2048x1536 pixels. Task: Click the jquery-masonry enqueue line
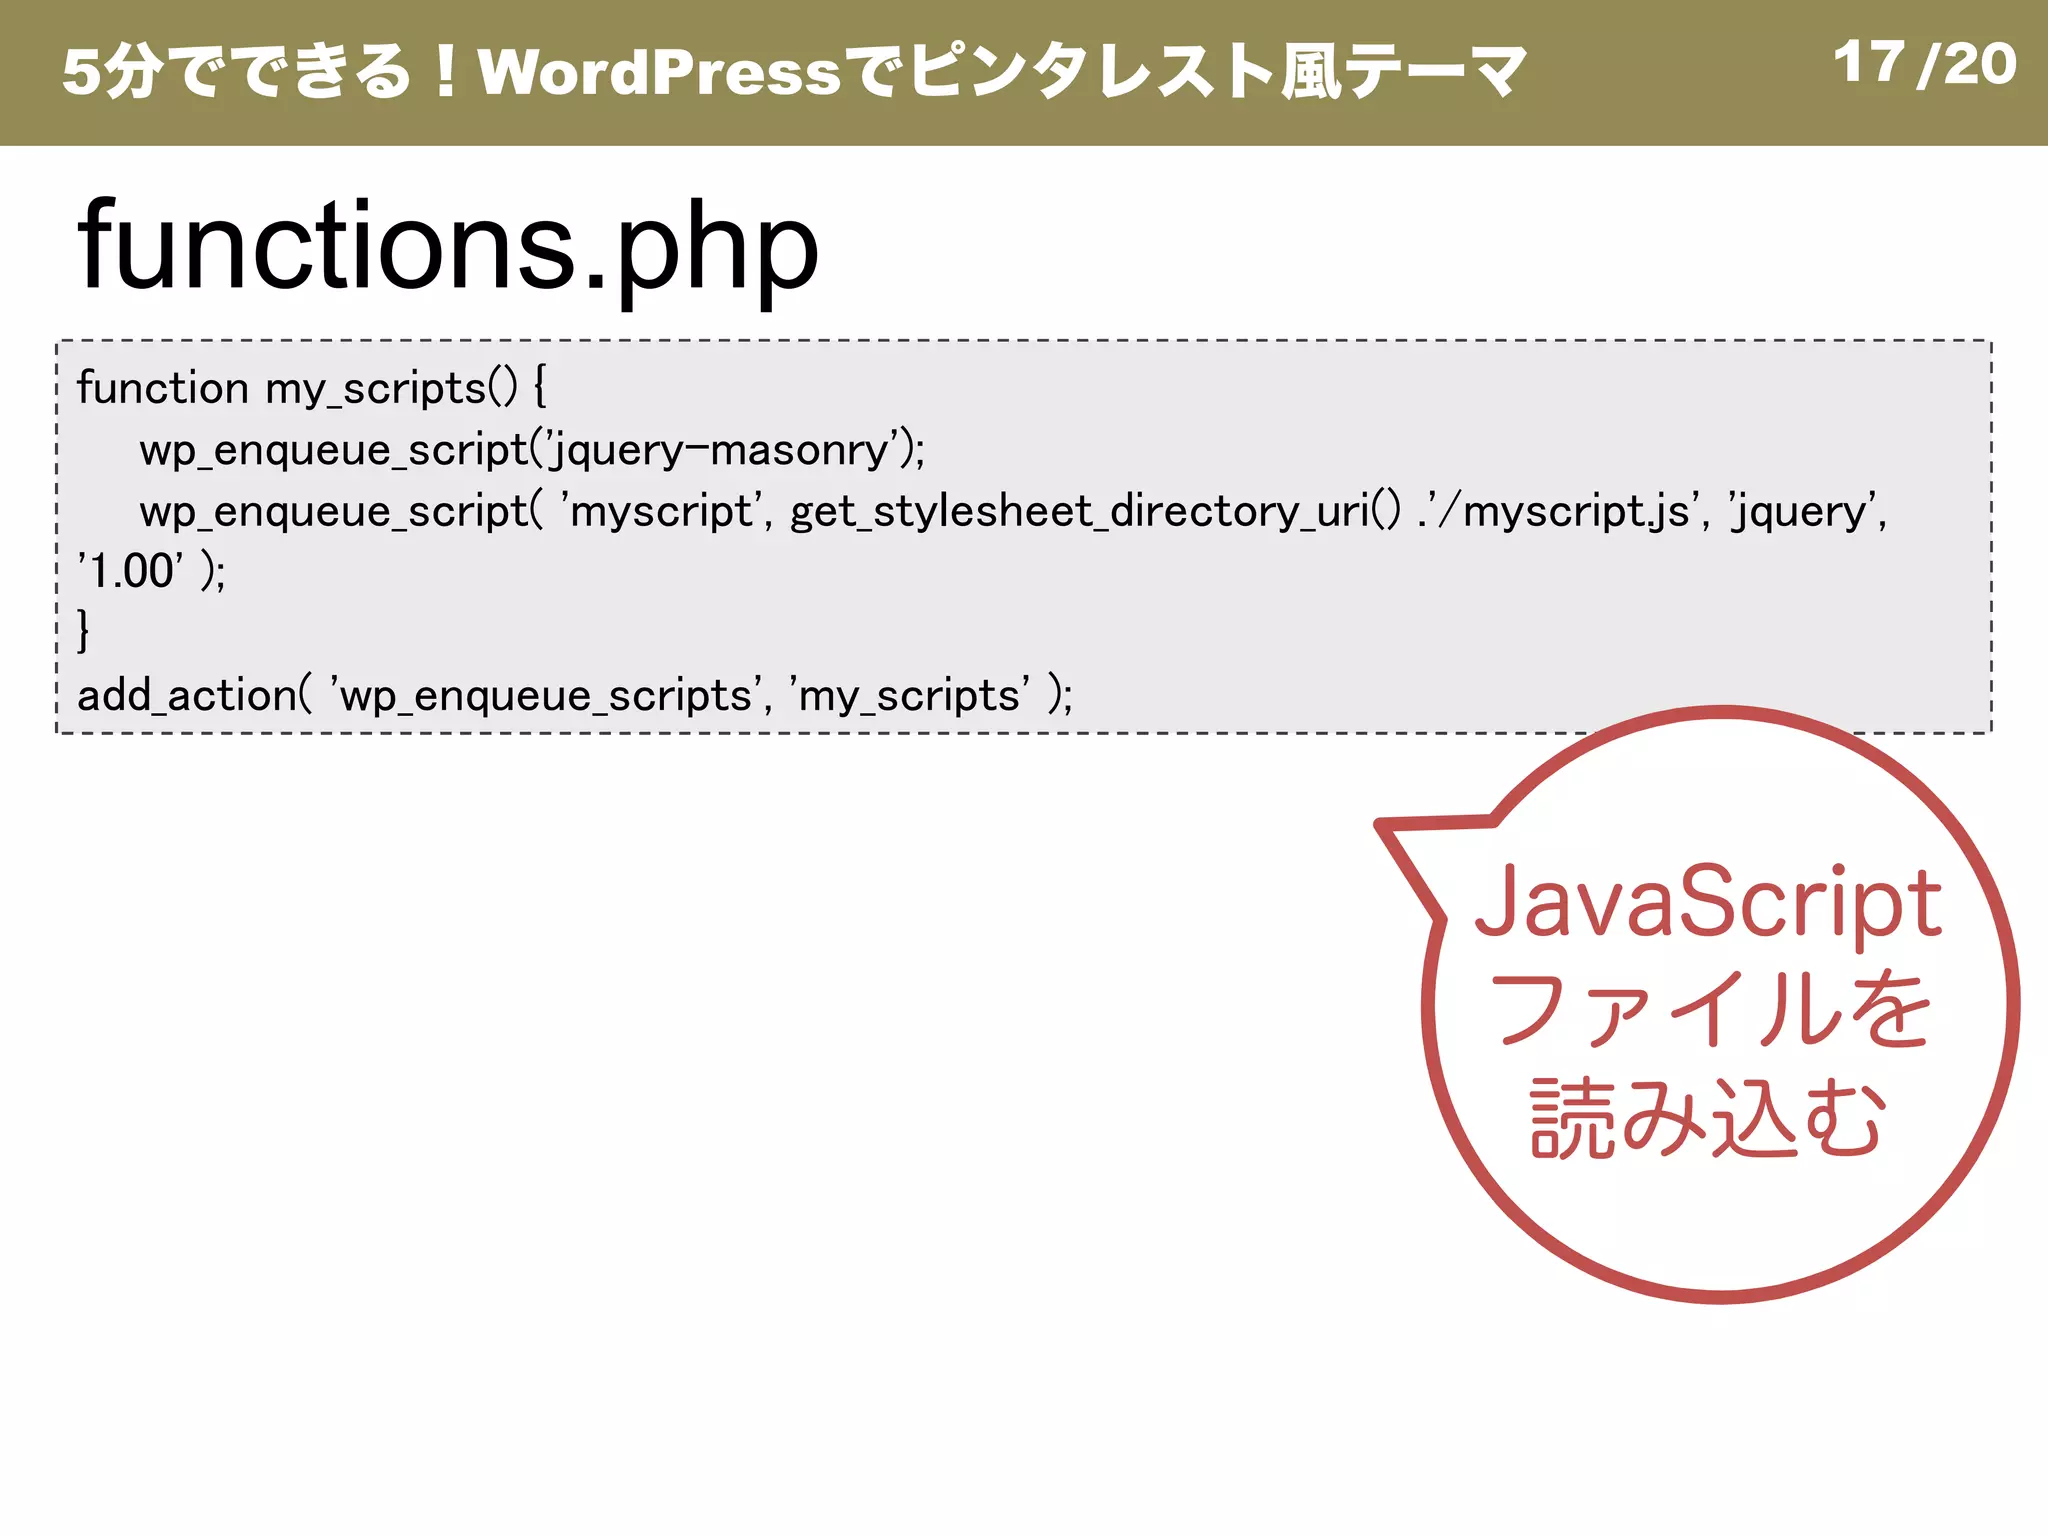(x=532, y=450)
